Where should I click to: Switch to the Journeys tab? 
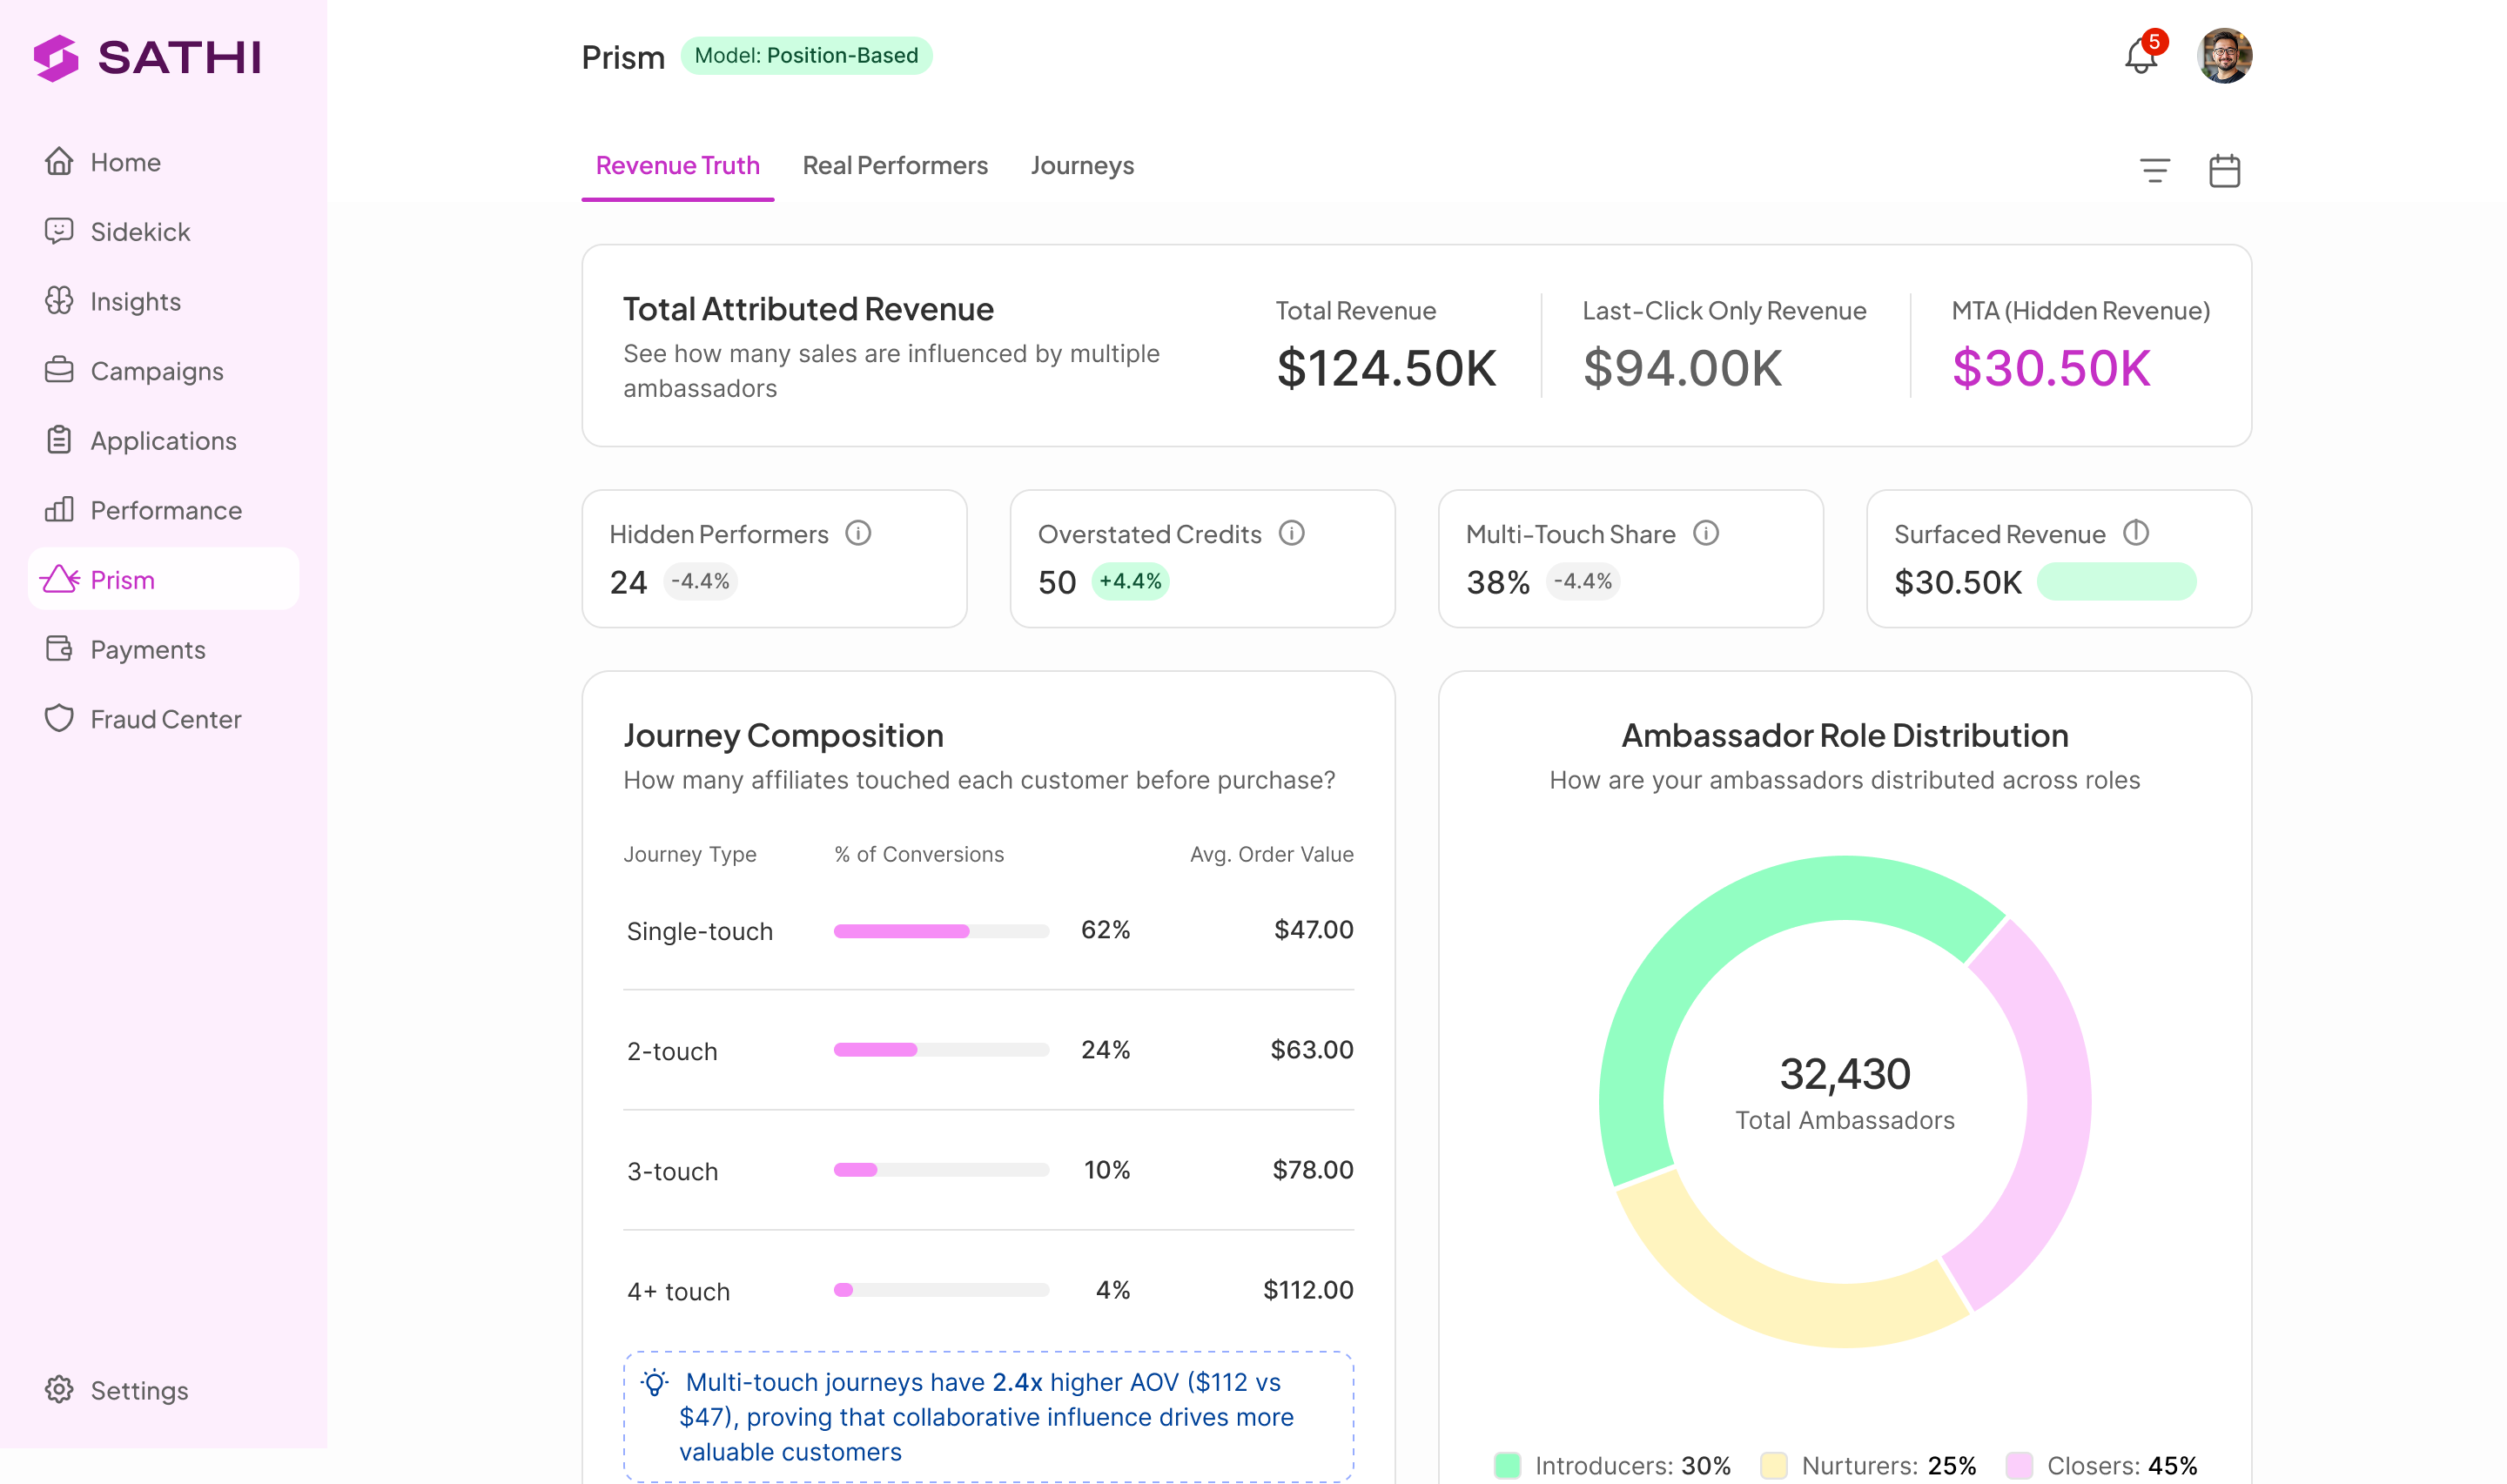(x=1082, y=165)
